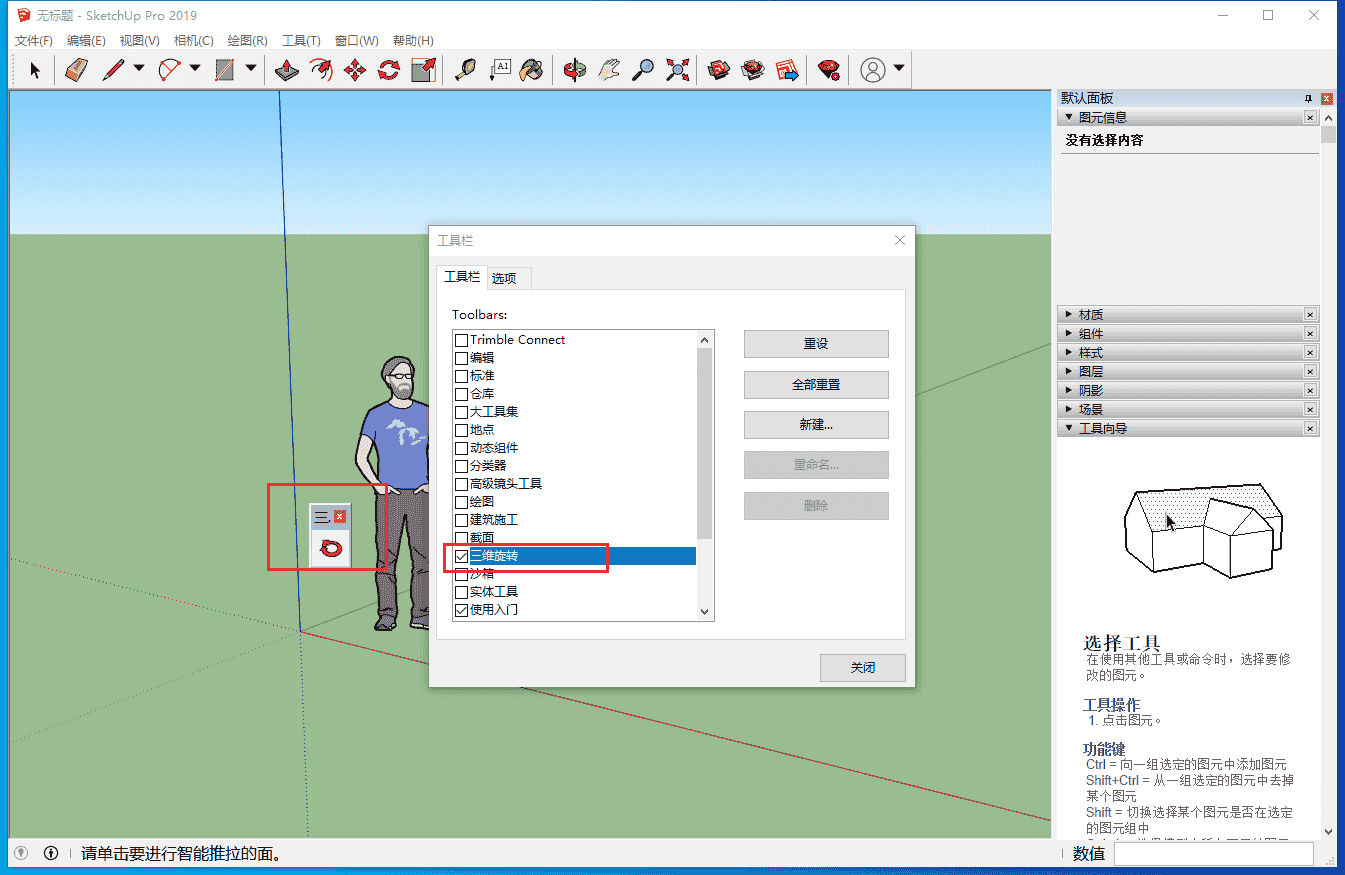Open the 3D Warehouse
Image resolution: width=1345 pixels, height=875 pixels.
point(719,70)
